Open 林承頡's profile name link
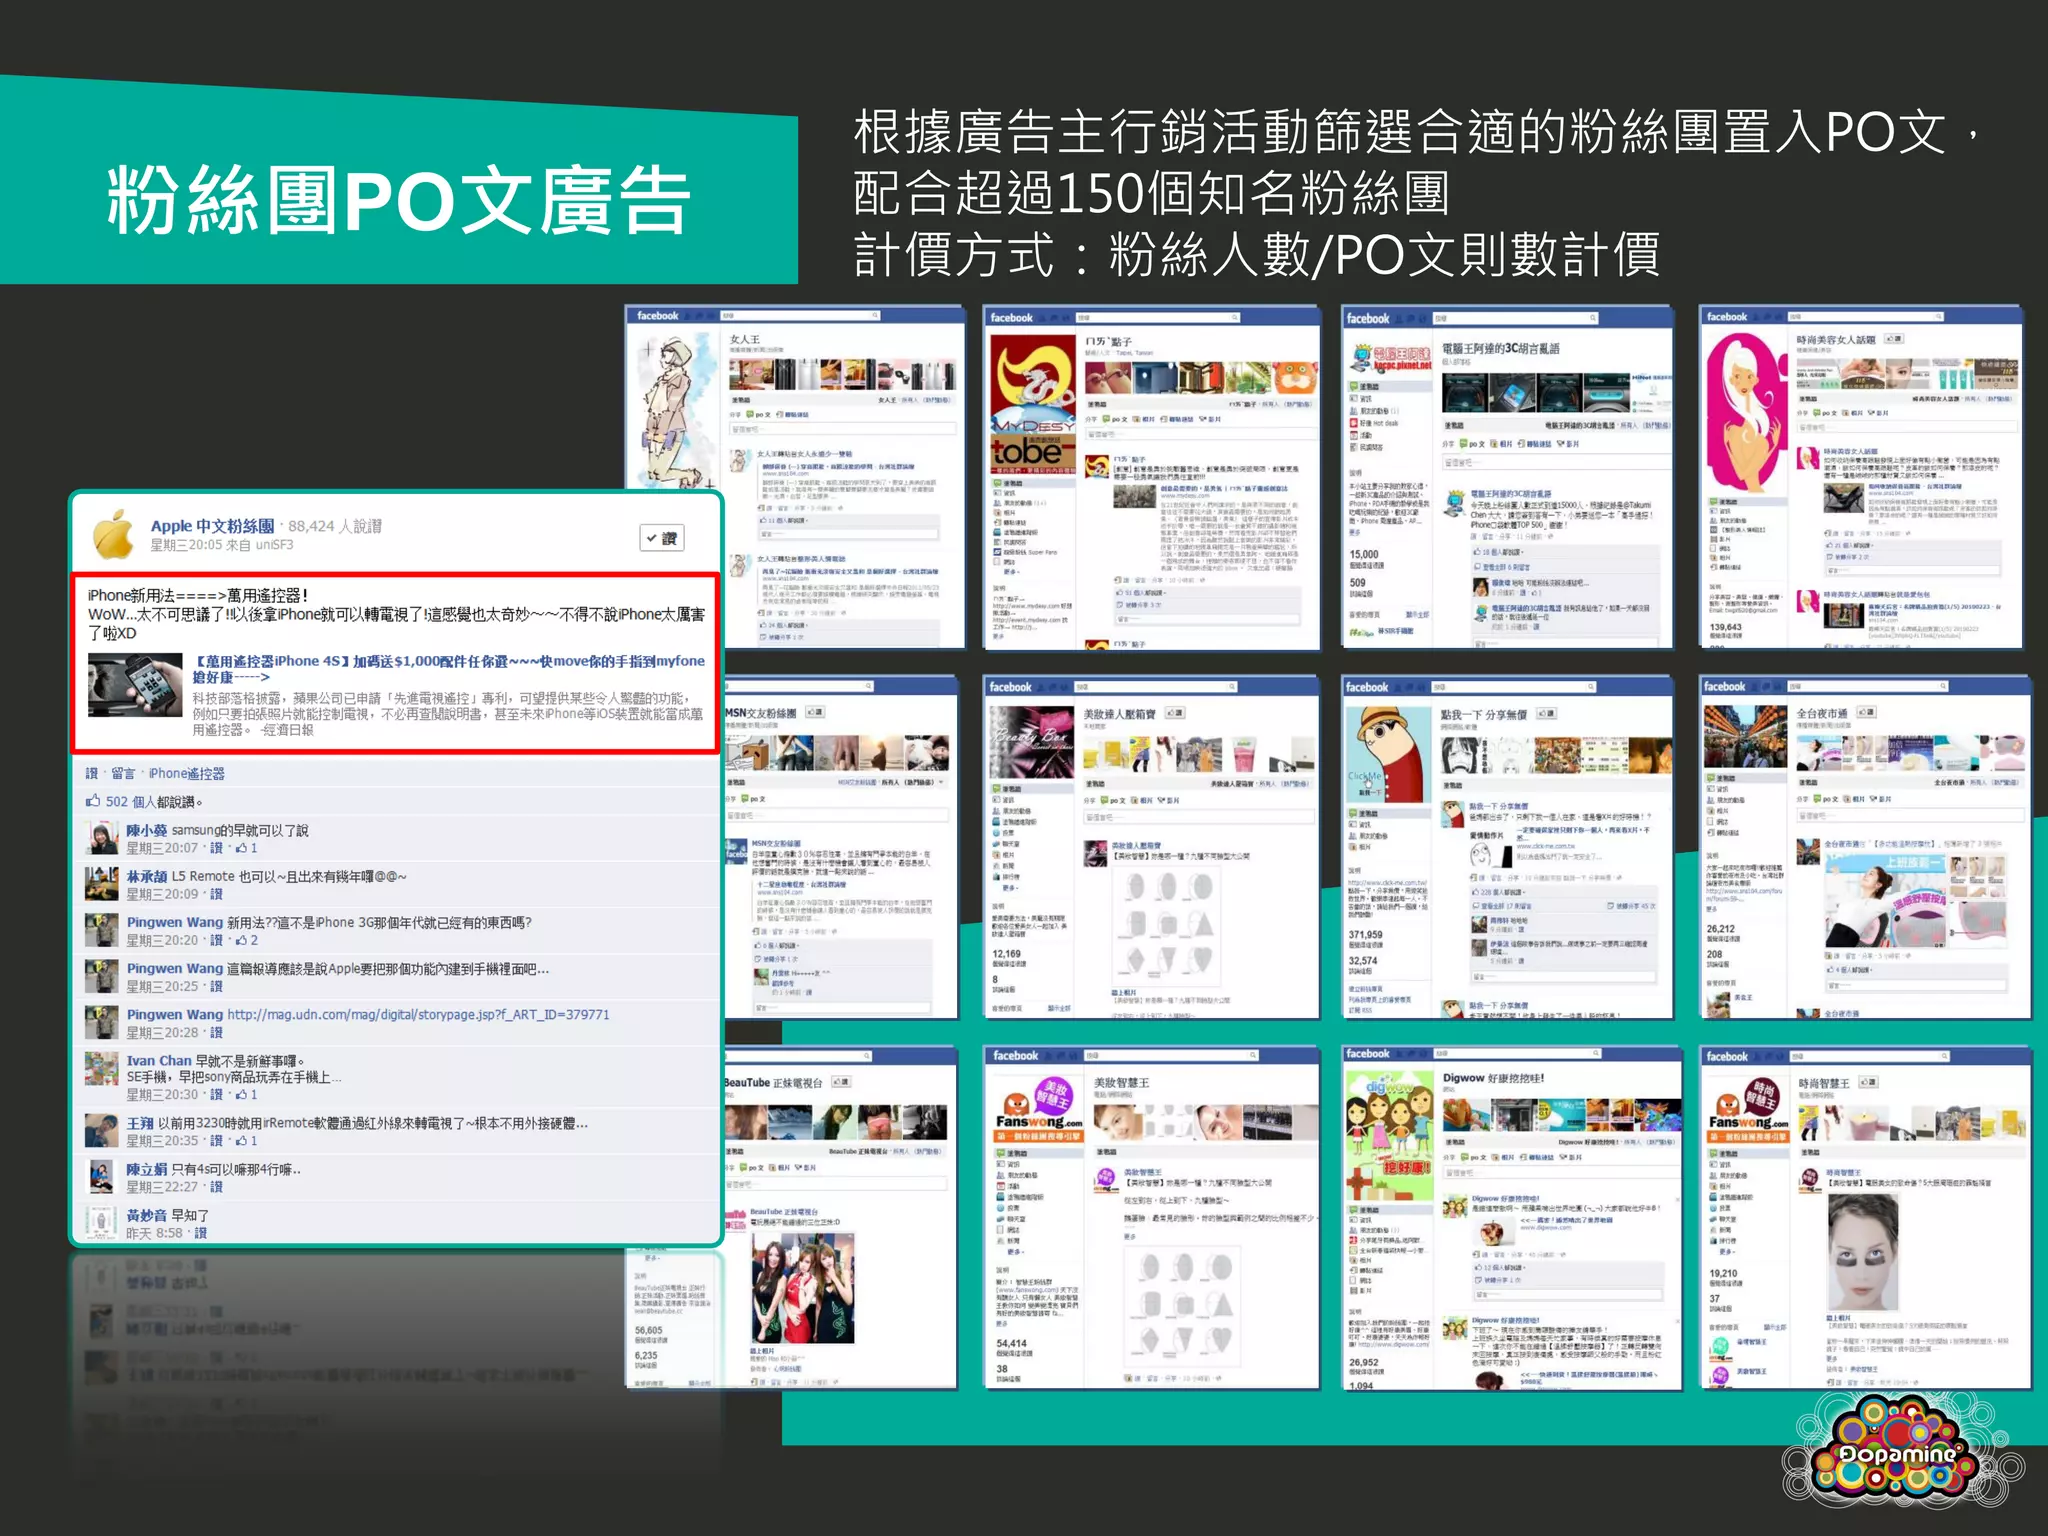The image size is (2048, 1536). pyautogui.click(x=146, y=876)
